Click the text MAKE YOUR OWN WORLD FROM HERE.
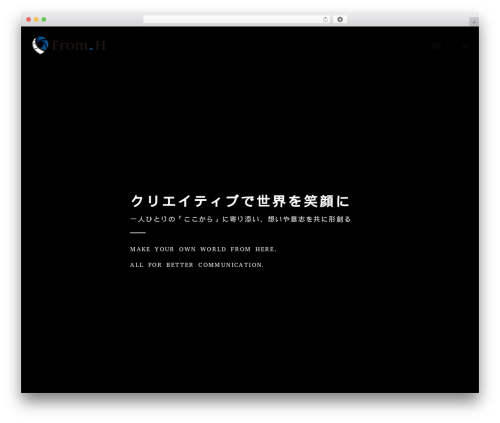 (x=203, y=249)
